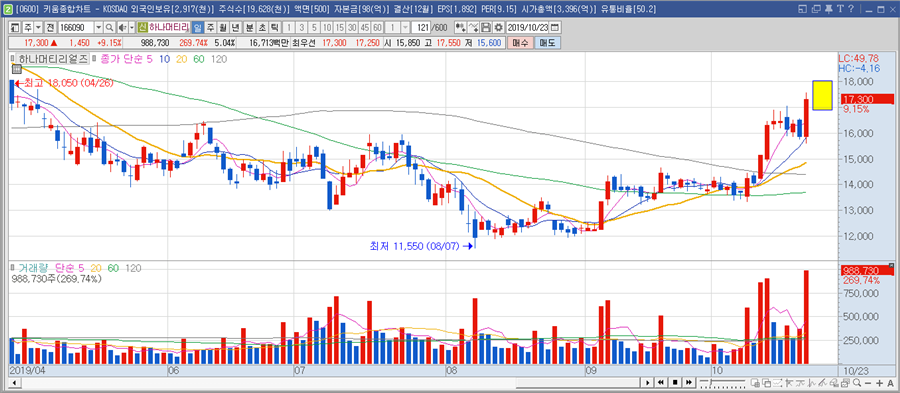
Task: Click the minus zoom-out icon at bottom
Action: [868, 383]
